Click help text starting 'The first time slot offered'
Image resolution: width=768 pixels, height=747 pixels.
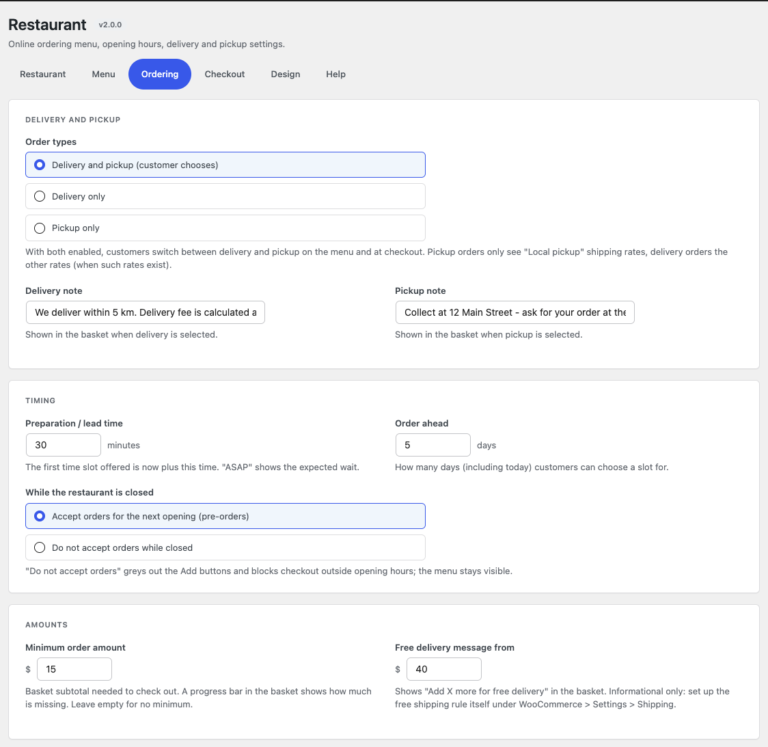[x=192, y=467]
